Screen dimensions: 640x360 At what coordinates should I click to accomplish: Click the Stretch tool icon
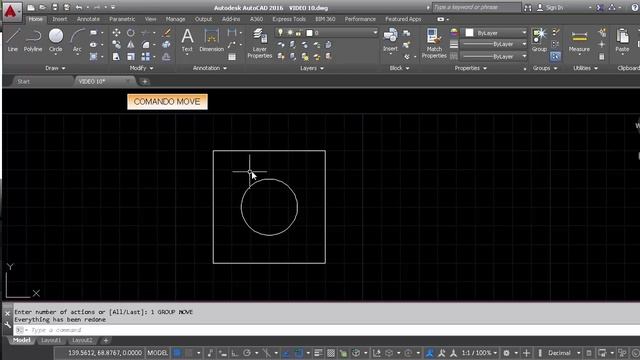click(116, 56)
